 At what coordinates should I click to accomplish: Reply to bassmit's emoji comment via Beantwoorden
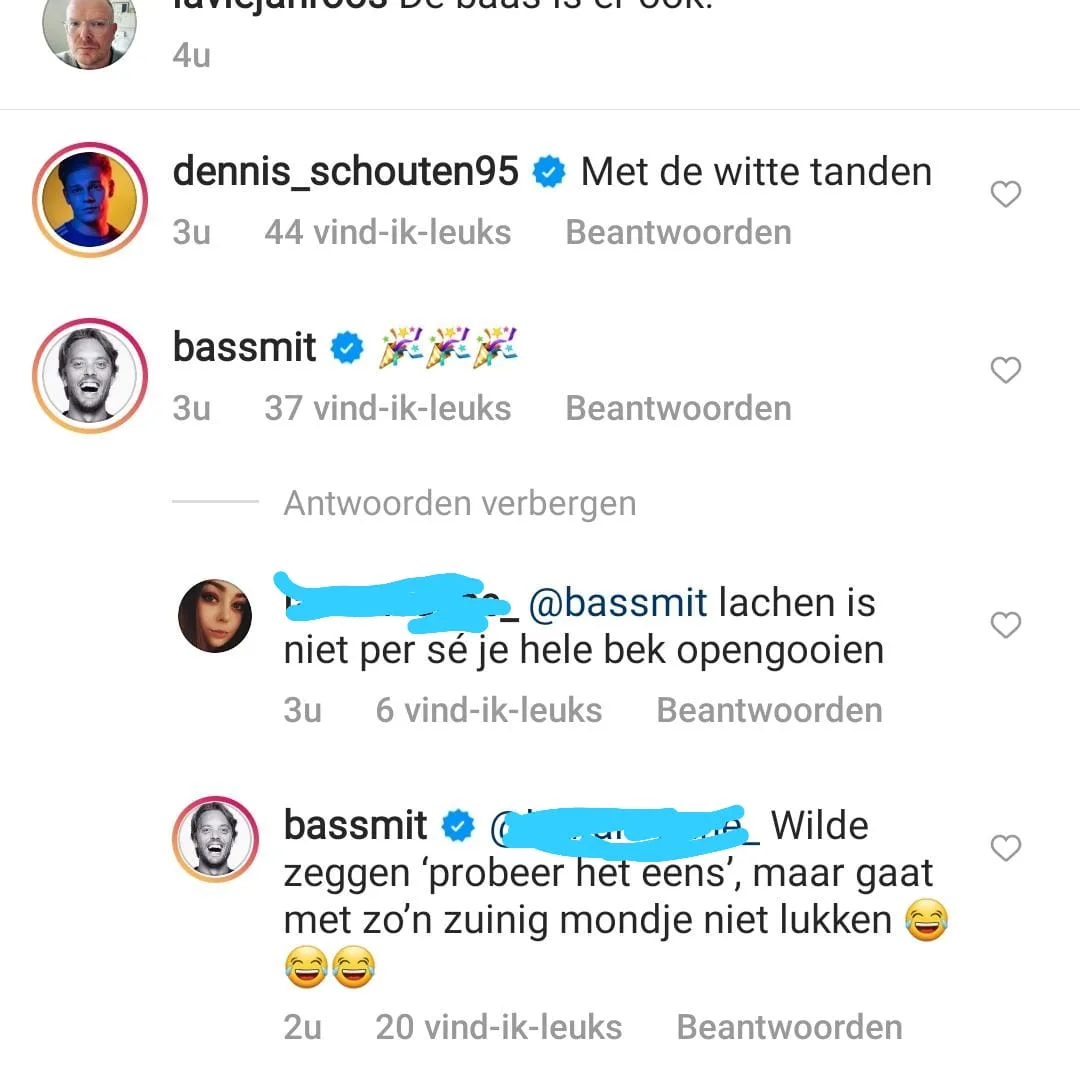tap(678, 408)
